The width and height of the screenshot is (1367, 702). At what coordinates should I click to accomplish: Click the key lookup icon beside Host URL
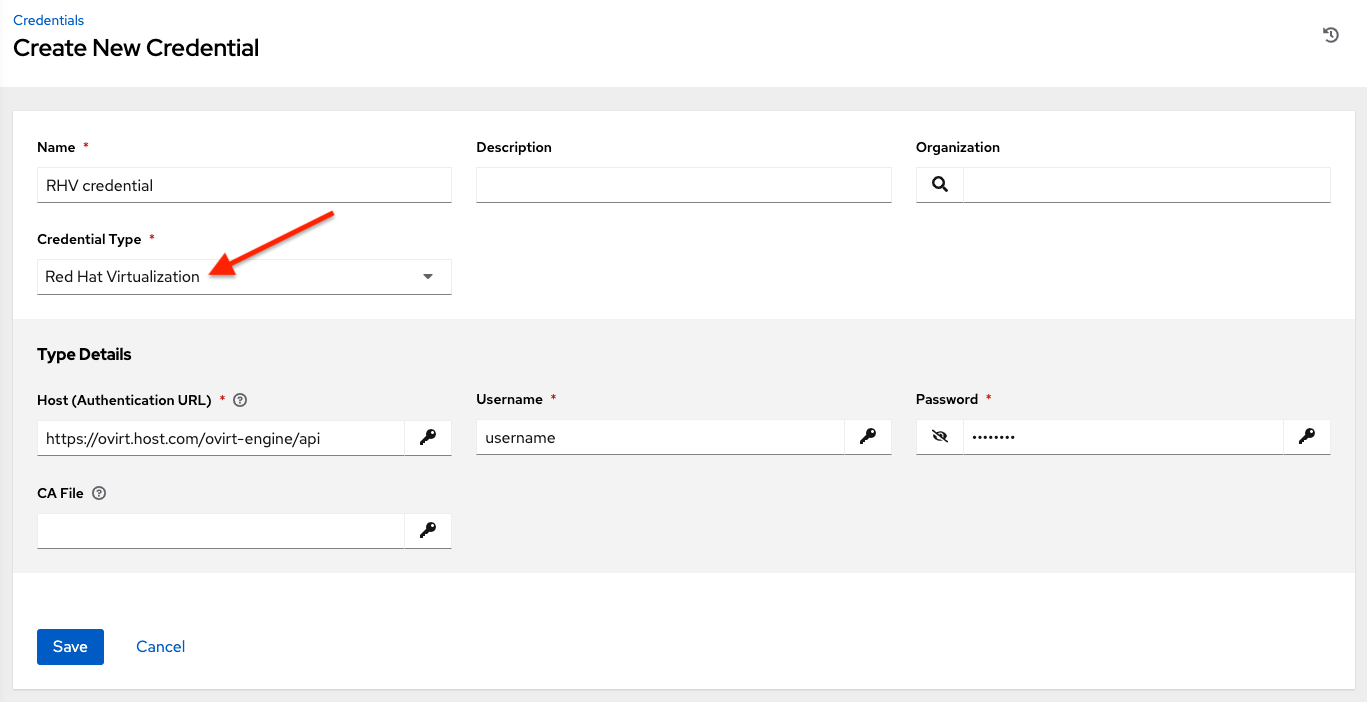pyautogui.click(x=428, y=437)
